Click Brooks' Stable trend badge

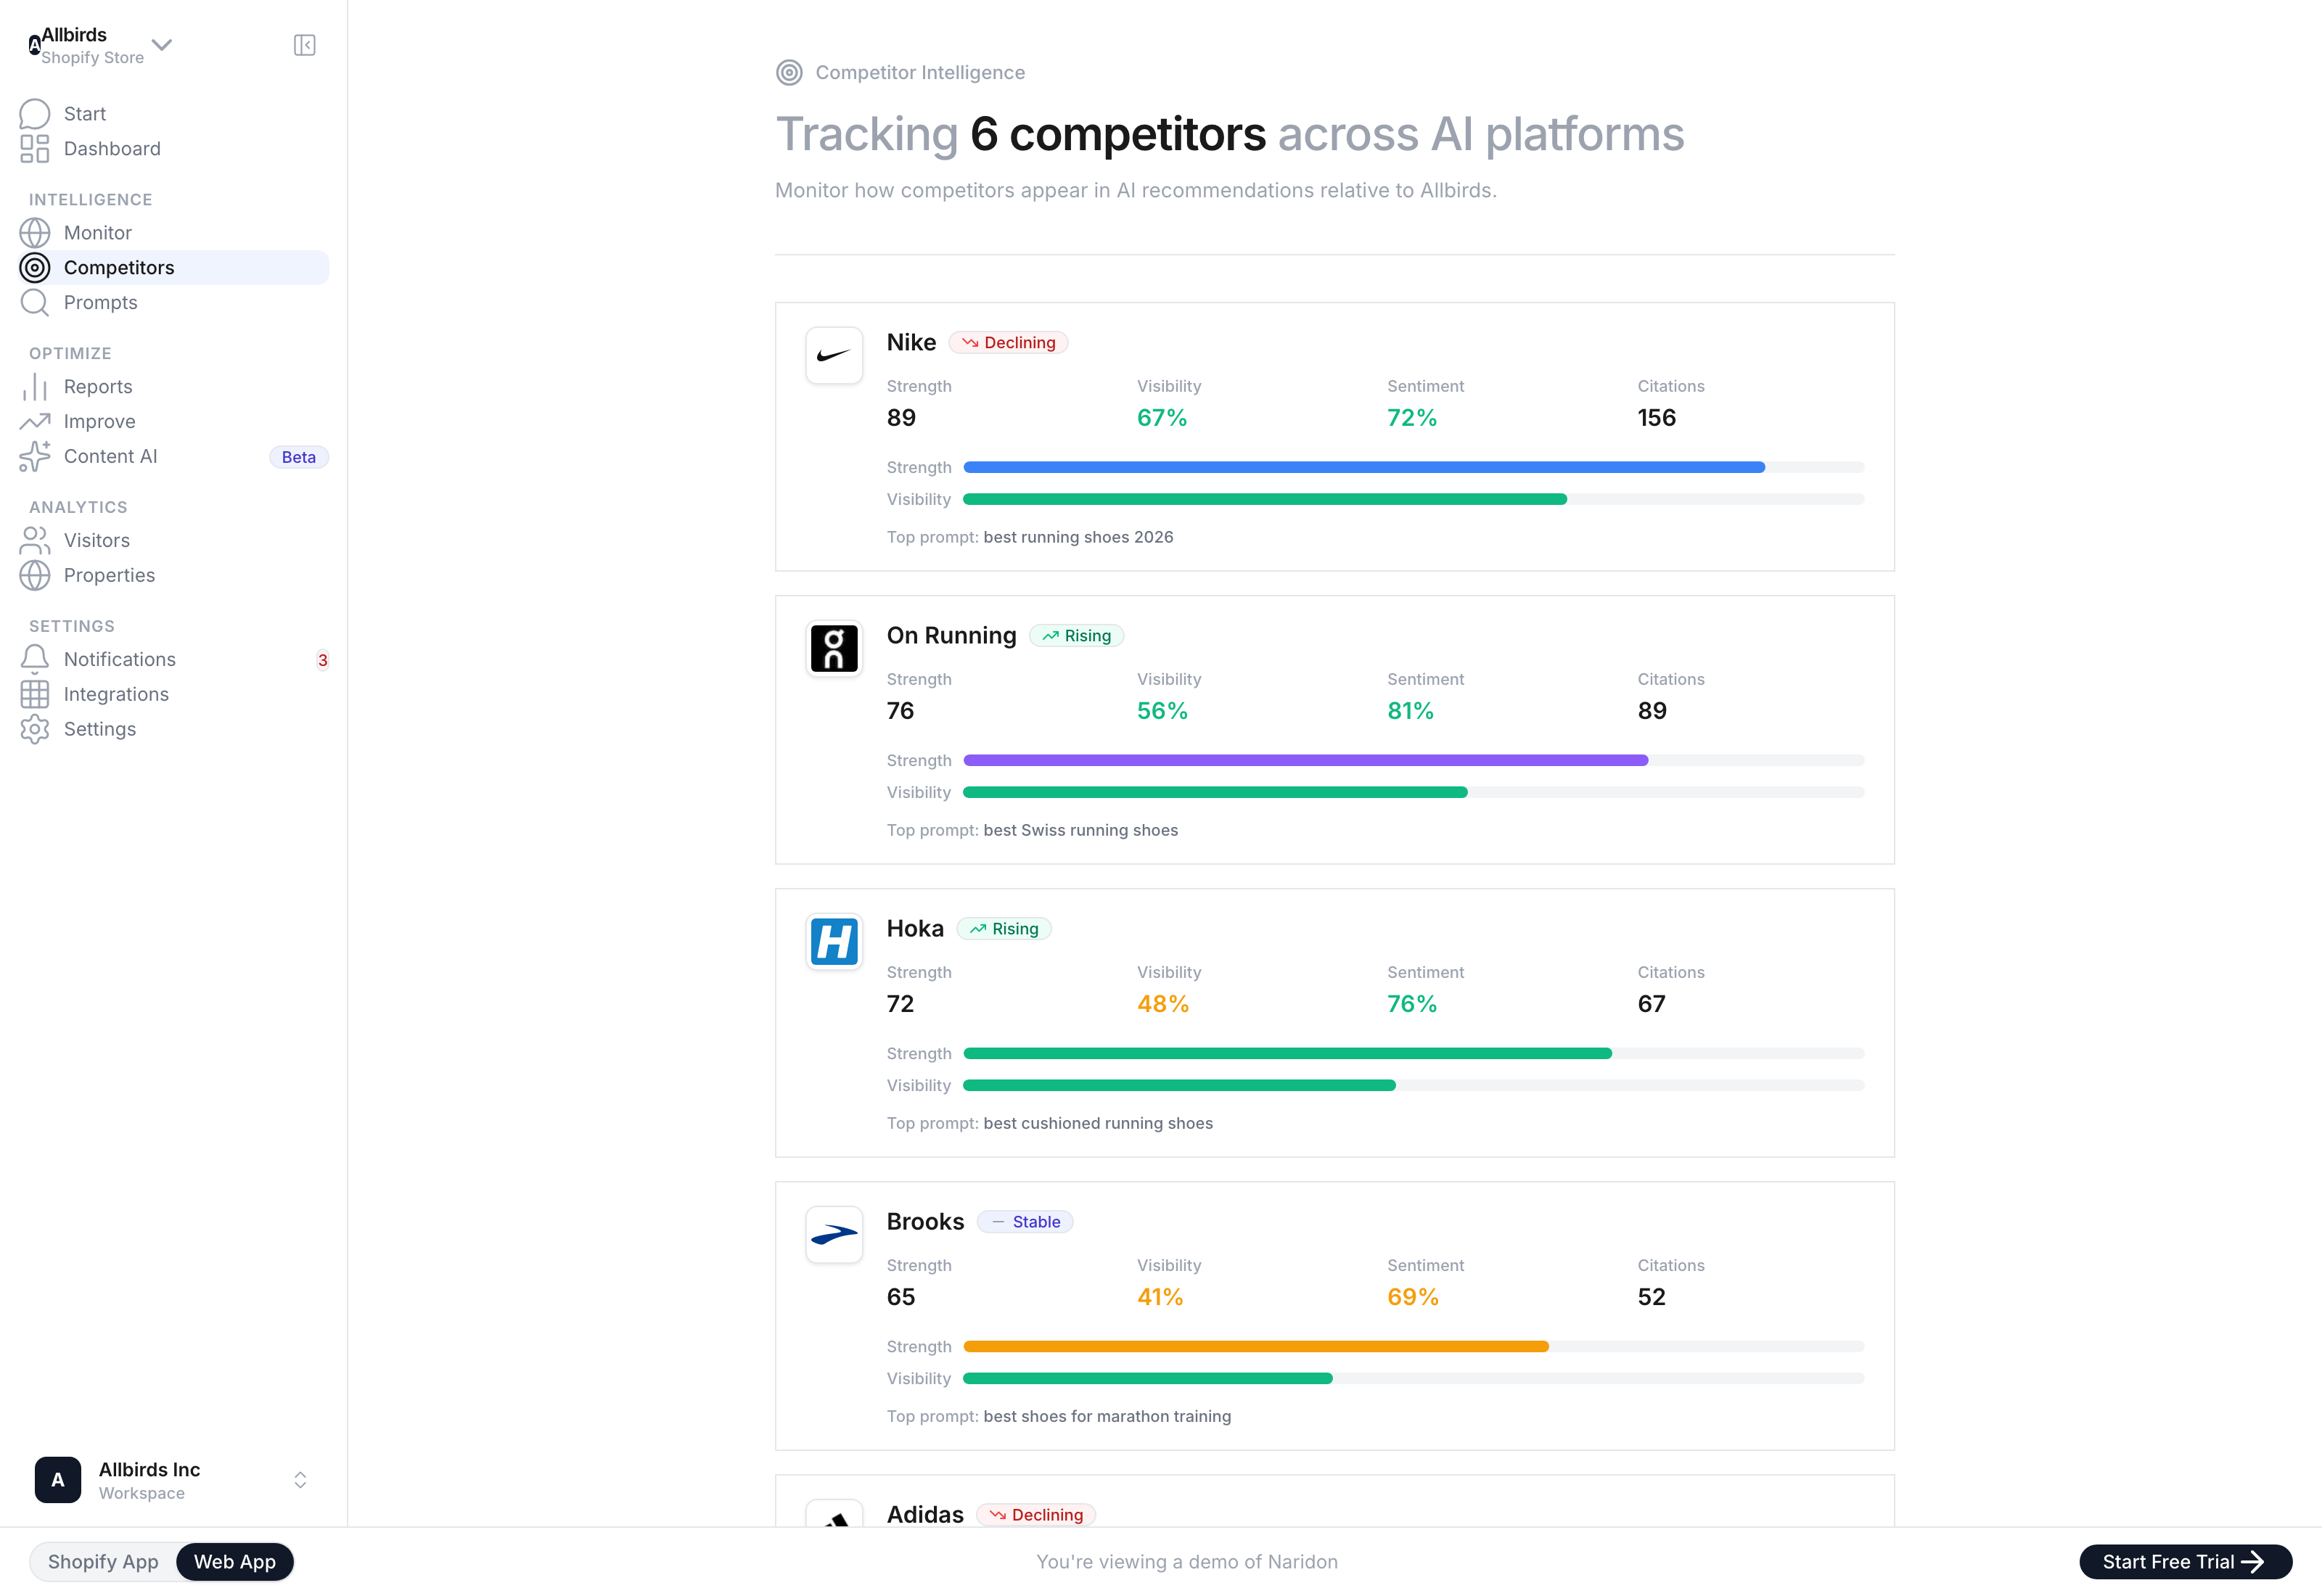point(1025,1222)
